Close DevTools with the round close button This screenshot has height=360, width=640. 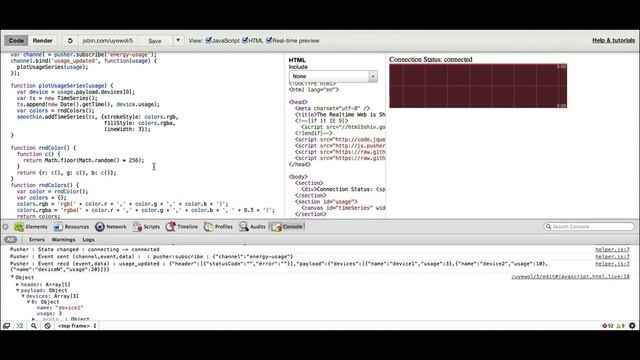5,227
